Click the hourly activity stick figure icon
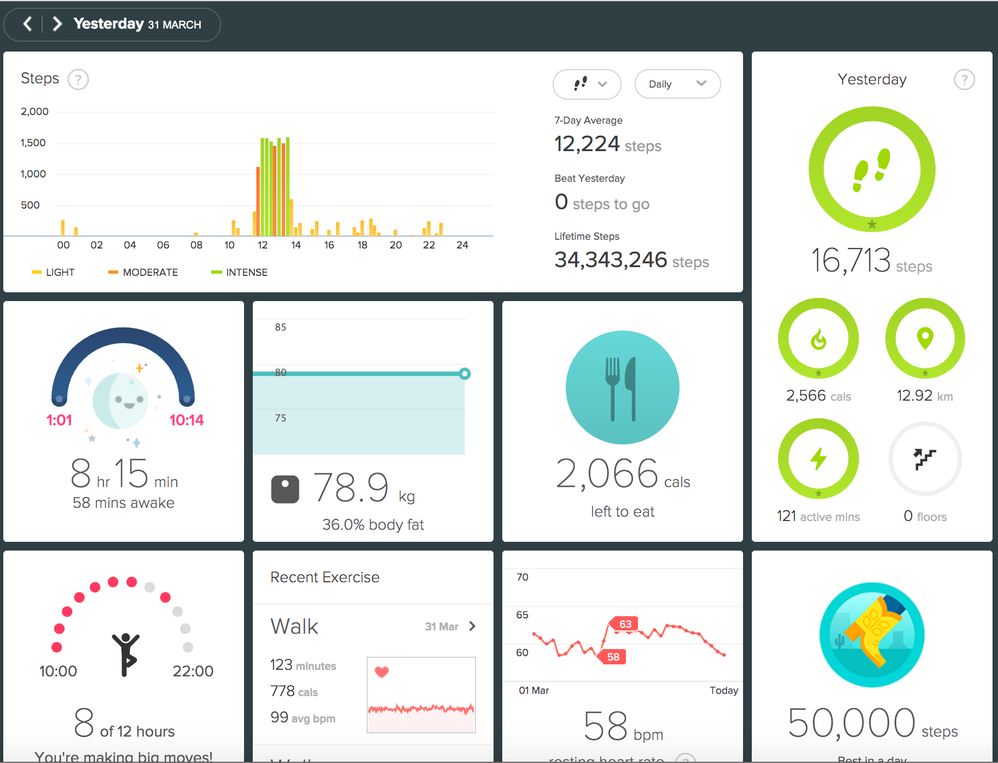 (x=124, y=654)
